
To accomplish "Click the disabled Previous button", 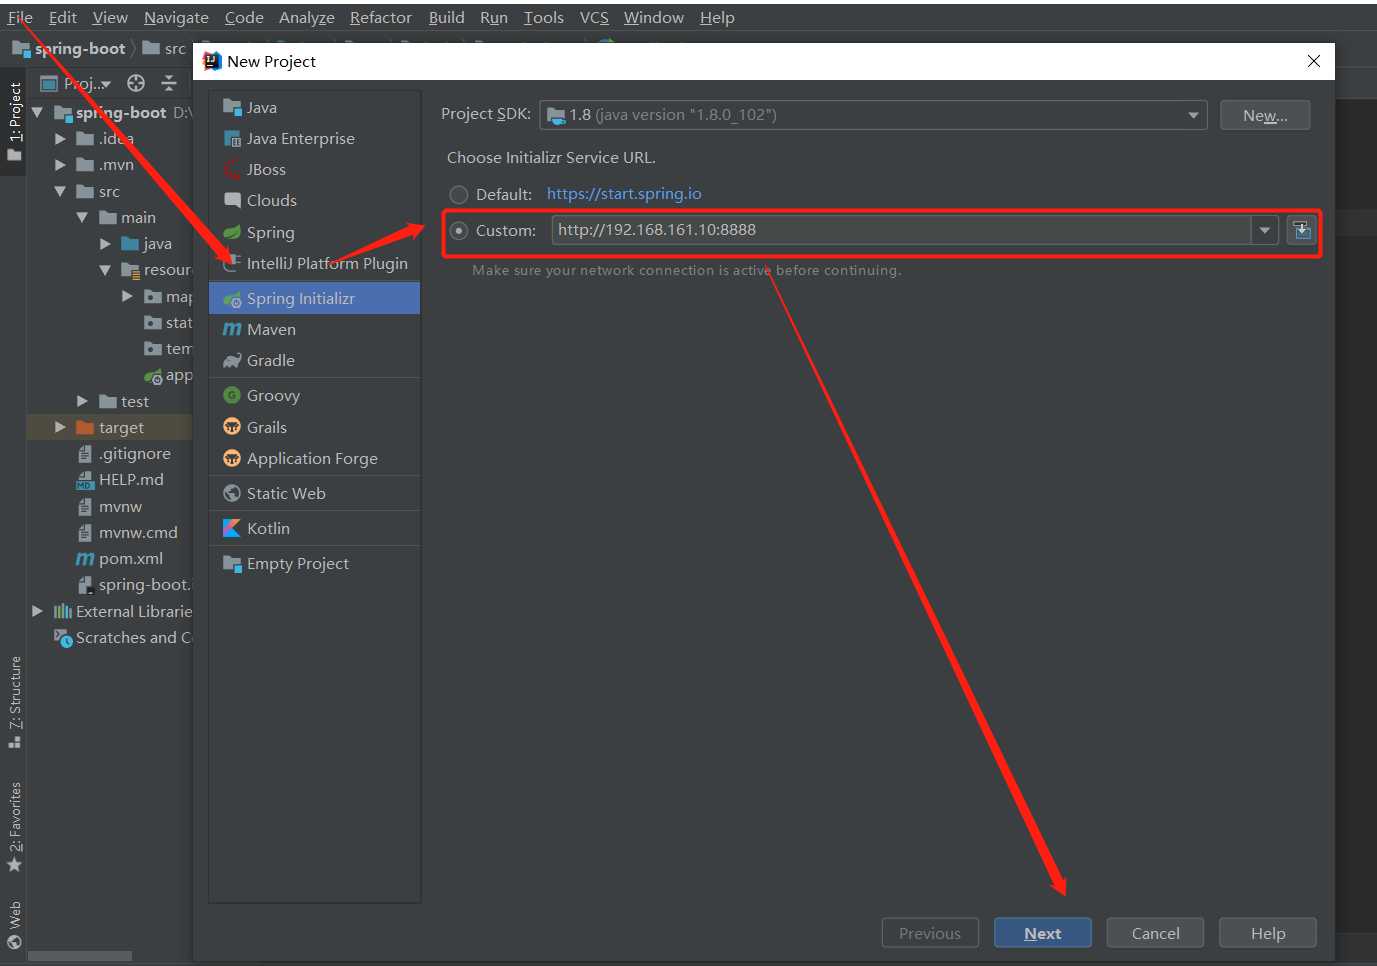I will point(929,933).
